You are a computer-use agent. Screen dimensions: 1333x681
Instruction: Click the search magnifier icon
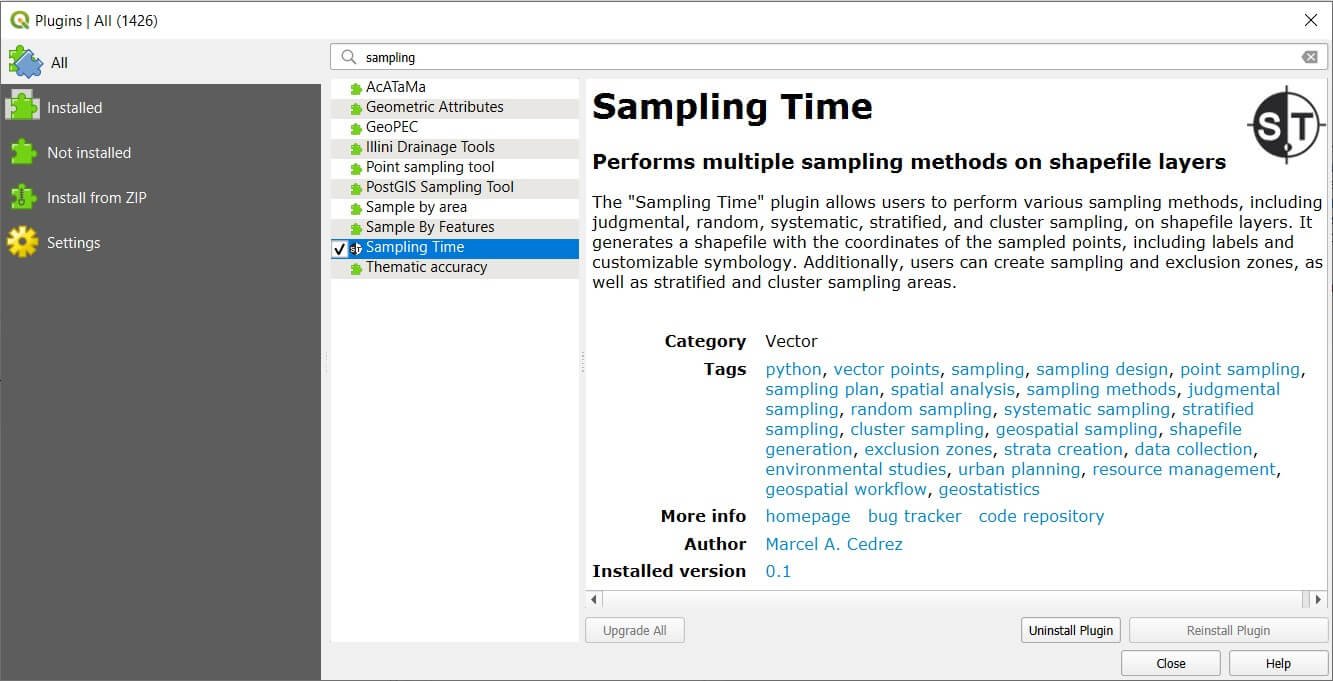(x=349, y=58)
